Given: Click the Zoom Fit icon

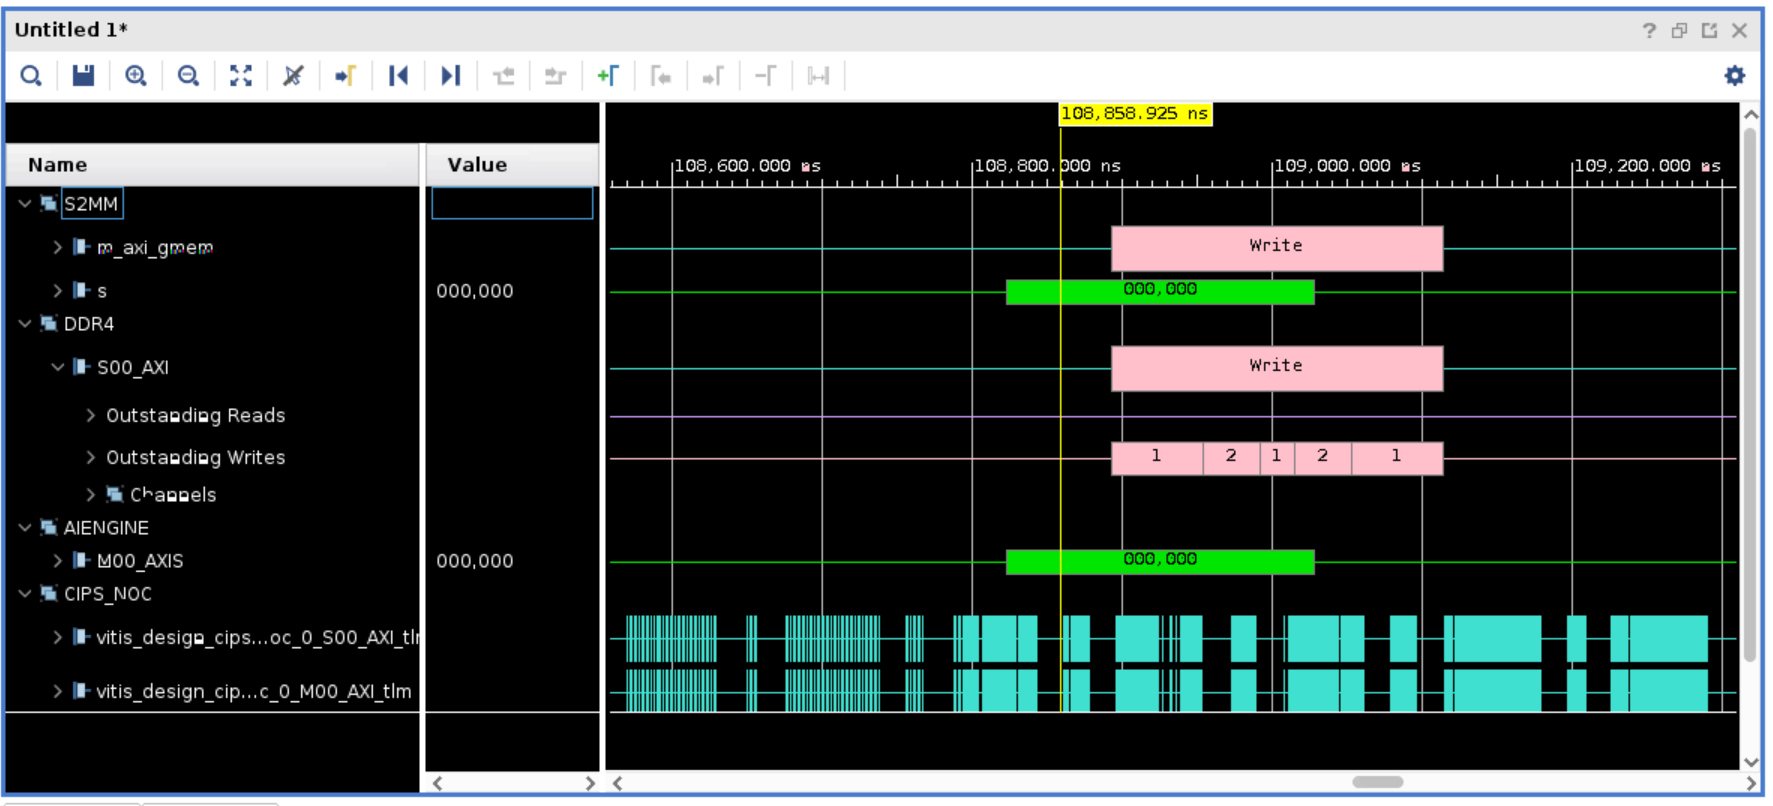Looking at the screenshot, I should click(x=241, y=76).
